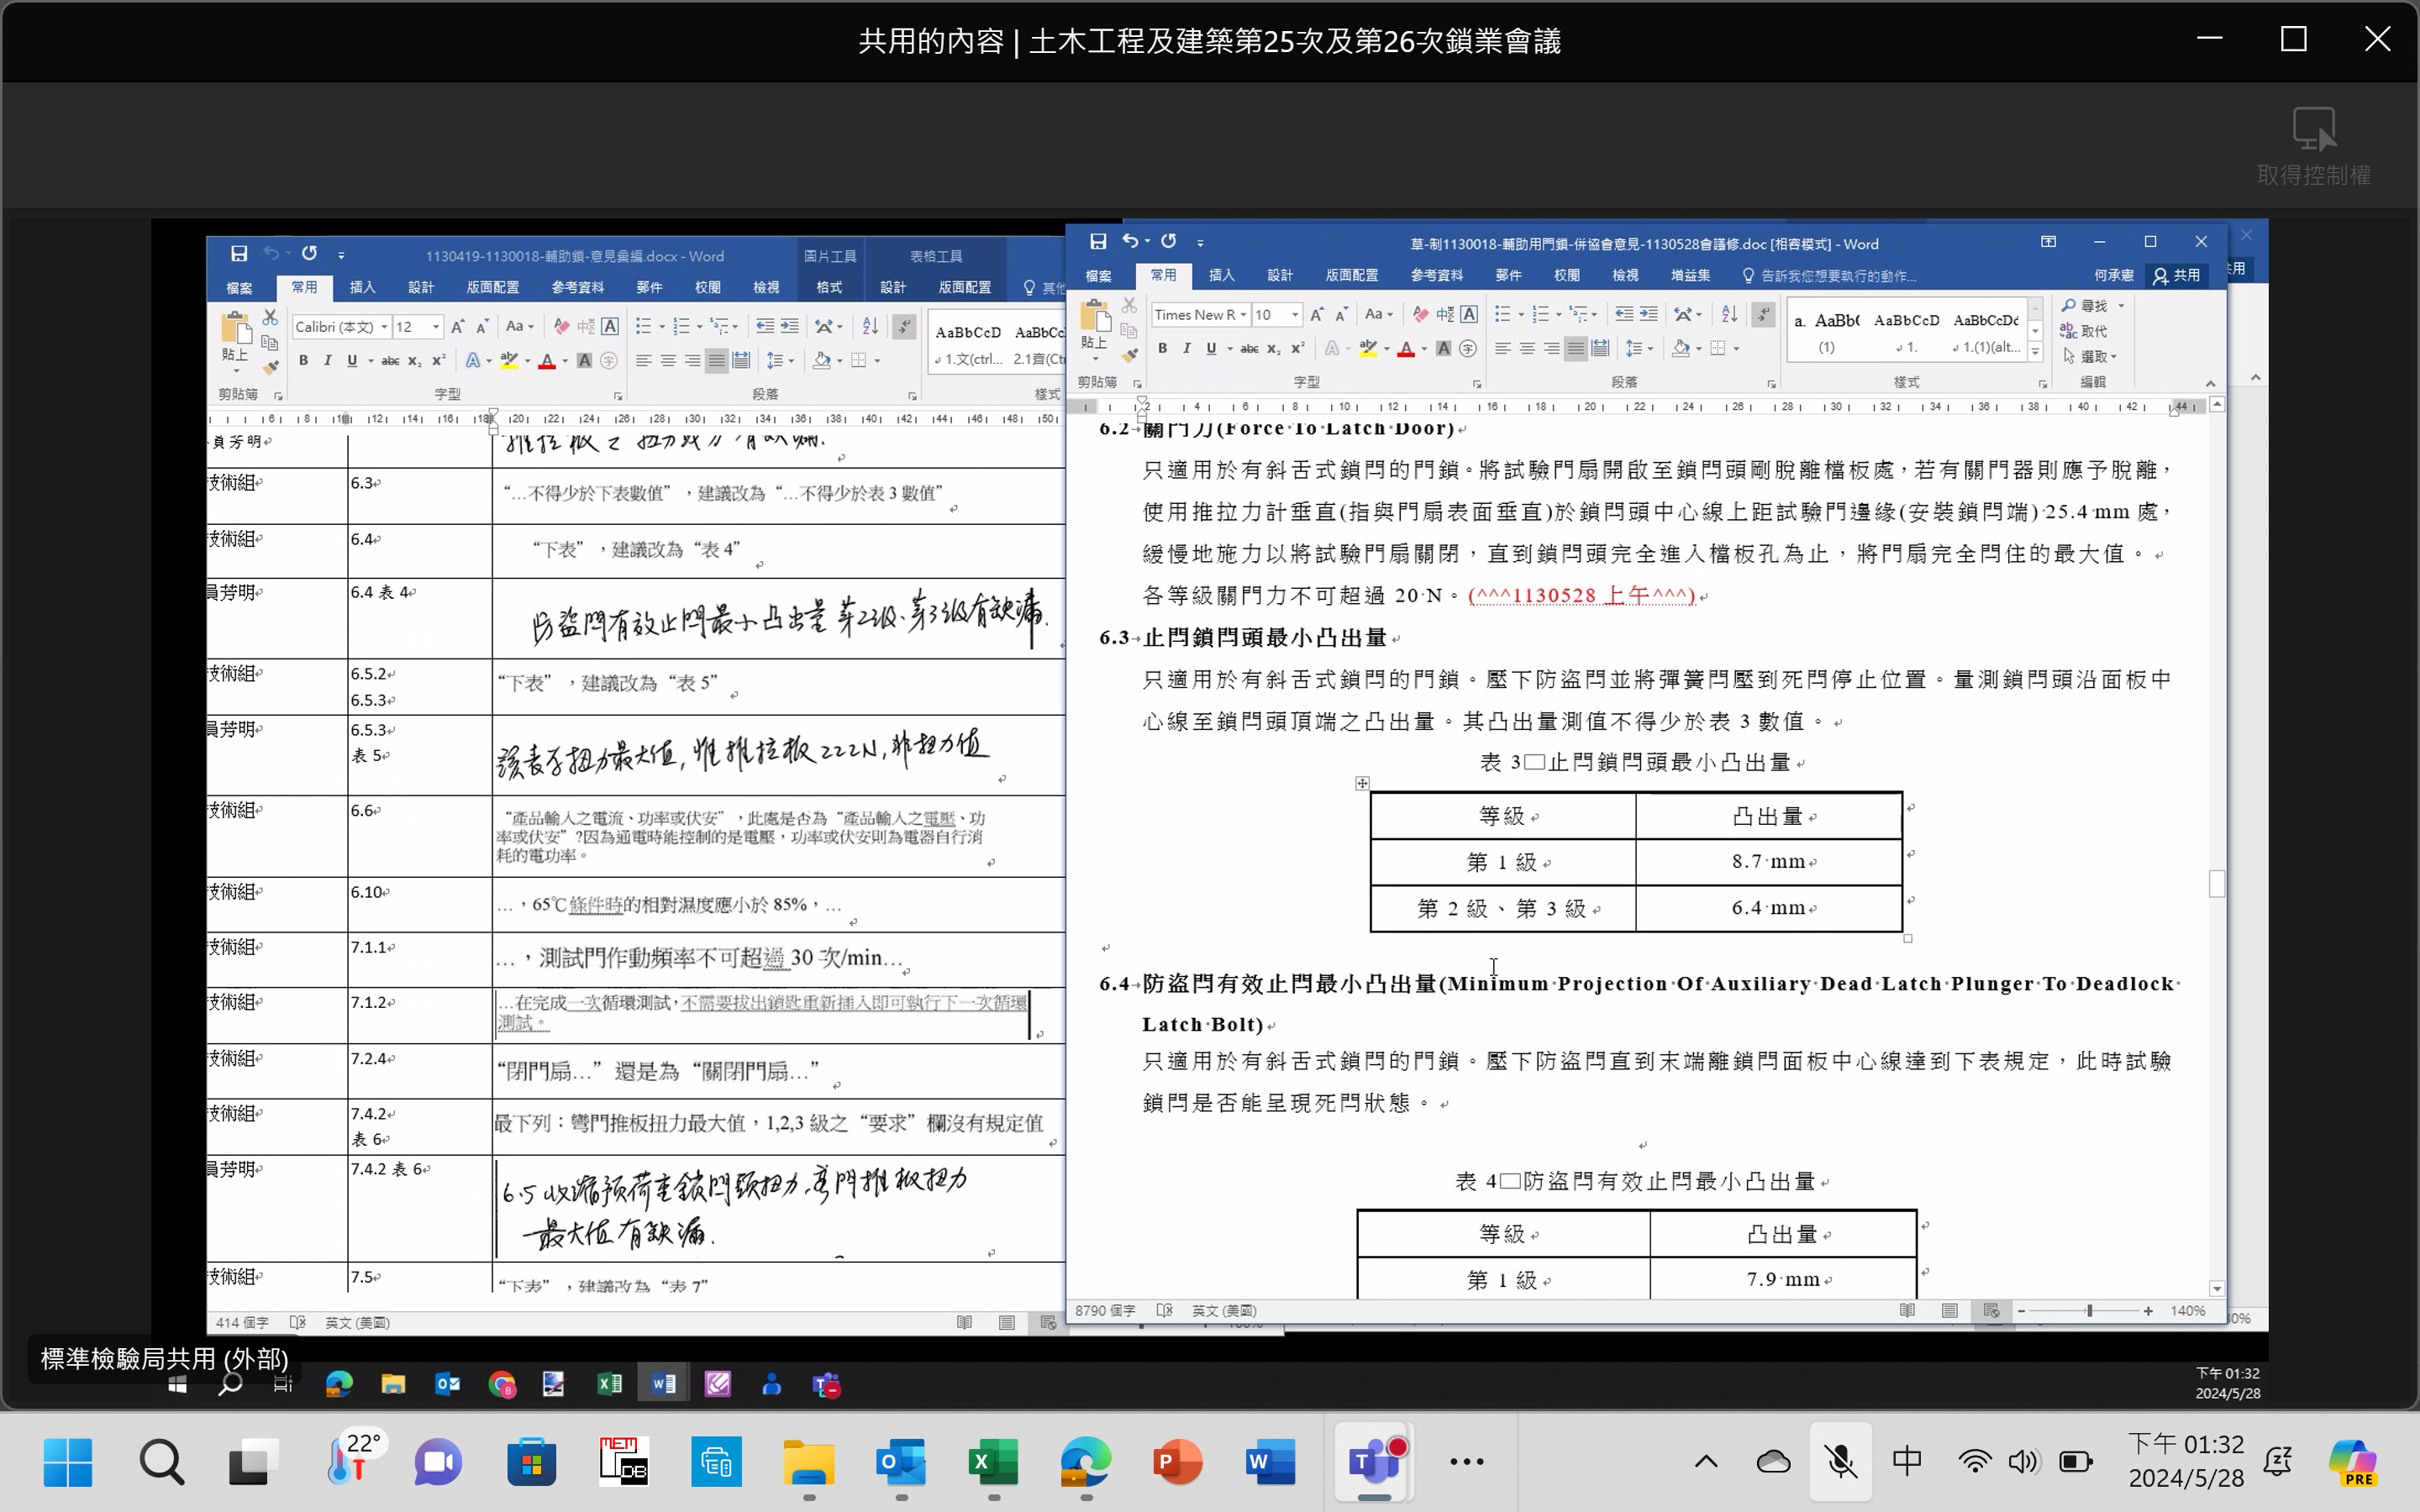Image resolution: width=2420 pixels, height=1512 pixels.
Task: Open 格式 picture tools tab in left Word window
Action: pos(829,287)
